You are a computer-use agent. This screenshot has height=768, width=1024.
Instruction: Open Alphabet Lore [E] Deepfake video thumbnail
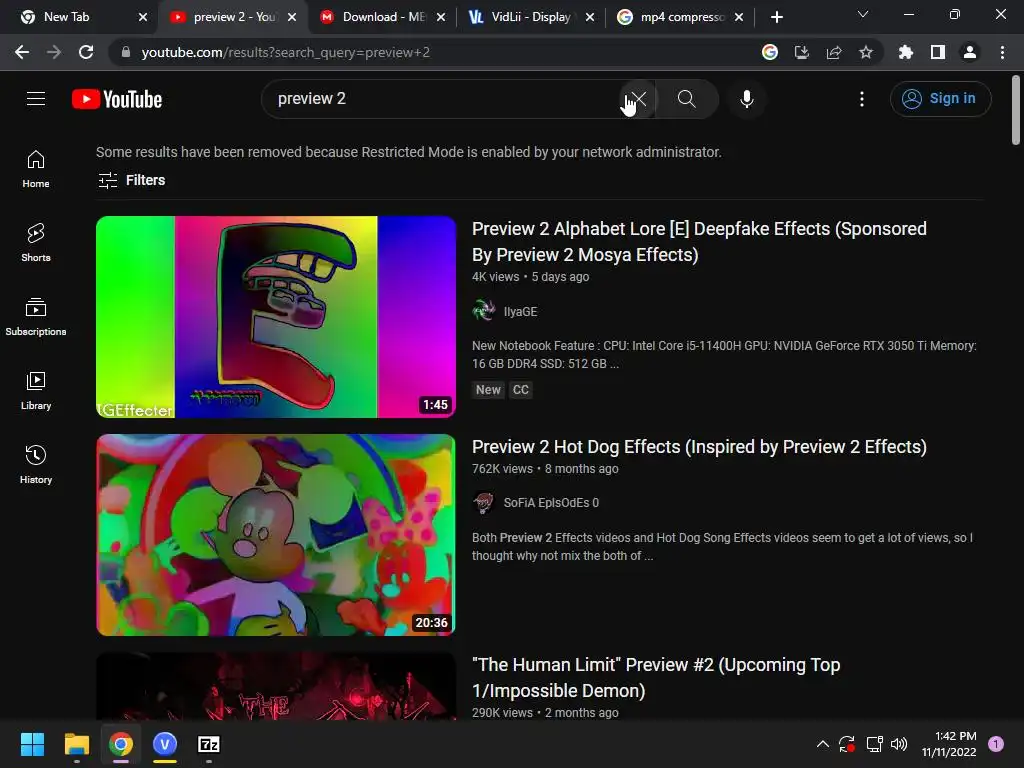[276, 317]
